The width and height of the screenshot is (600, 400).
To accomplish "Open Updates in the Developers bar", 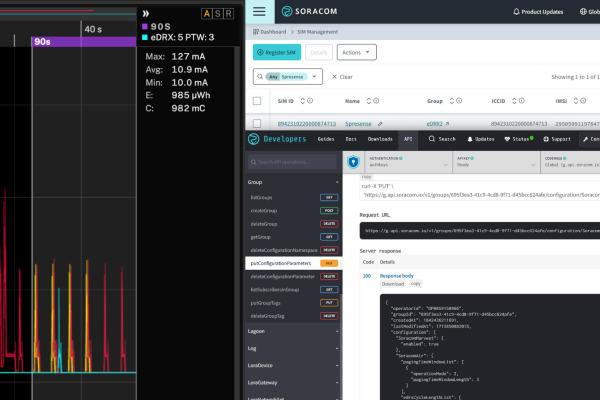I will point(470,139).
